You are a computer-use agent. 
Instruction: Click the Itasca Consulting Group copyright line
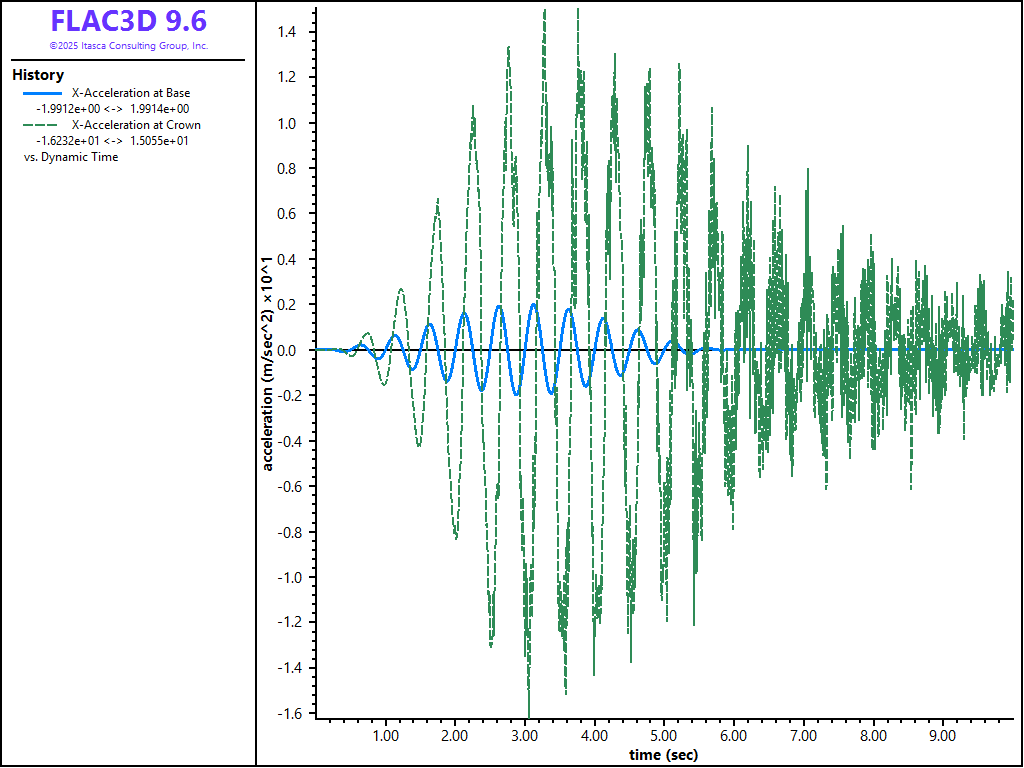[128, 46]
